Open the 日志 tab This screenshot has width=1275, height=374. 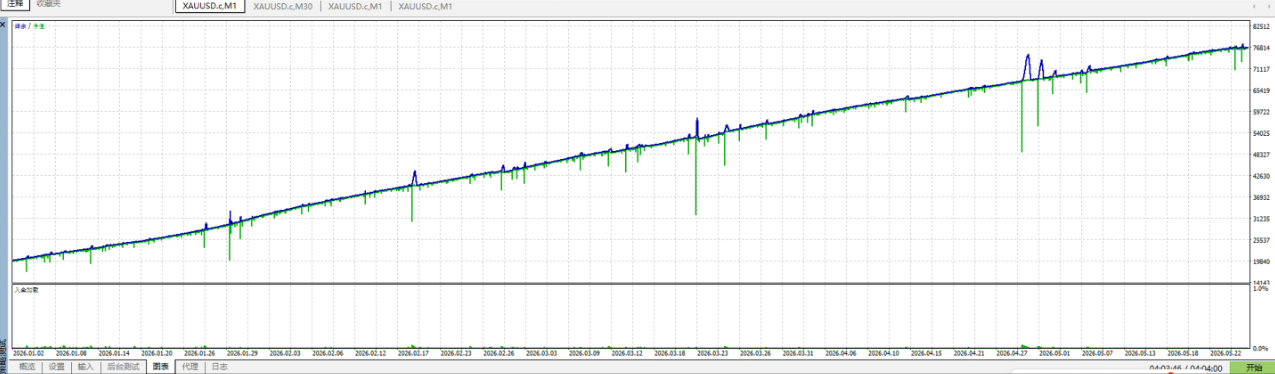[x=219, y=367]
